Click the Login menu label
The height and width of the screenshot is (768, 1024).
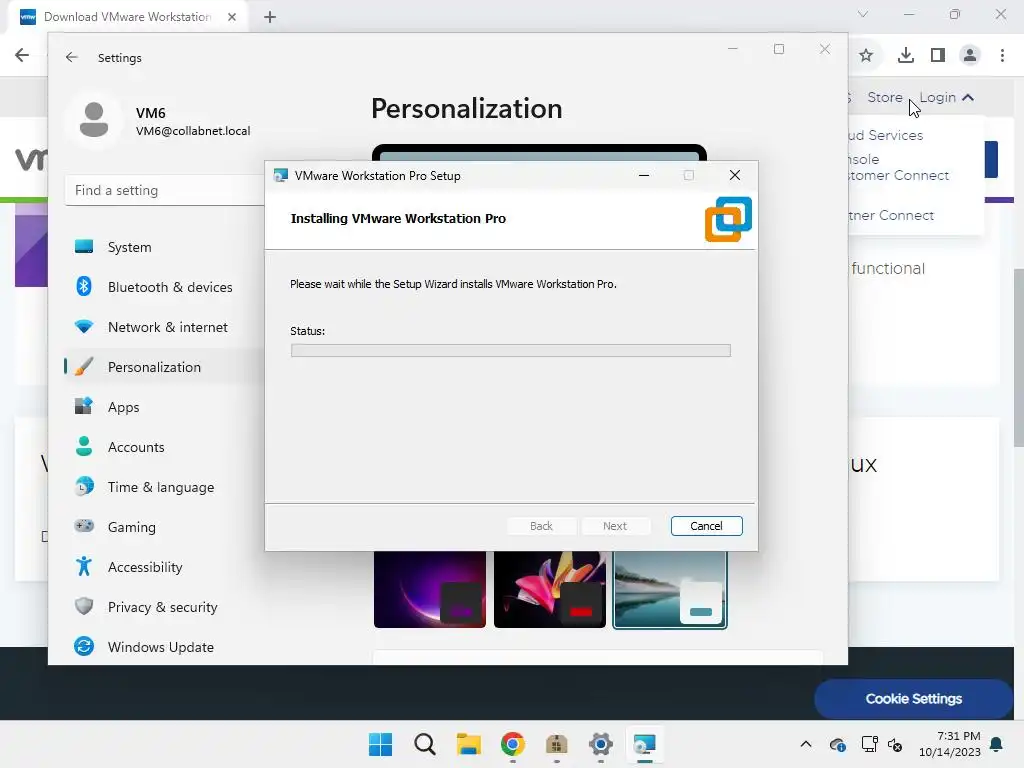click(x=937, y=97)
